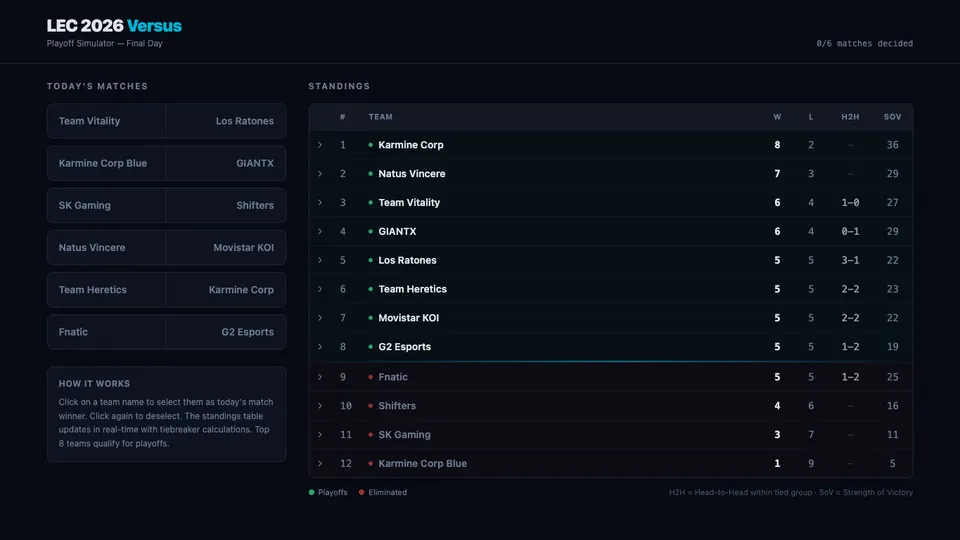
Task: Pick GIANTX as match winner
Action: coord(226,163)
